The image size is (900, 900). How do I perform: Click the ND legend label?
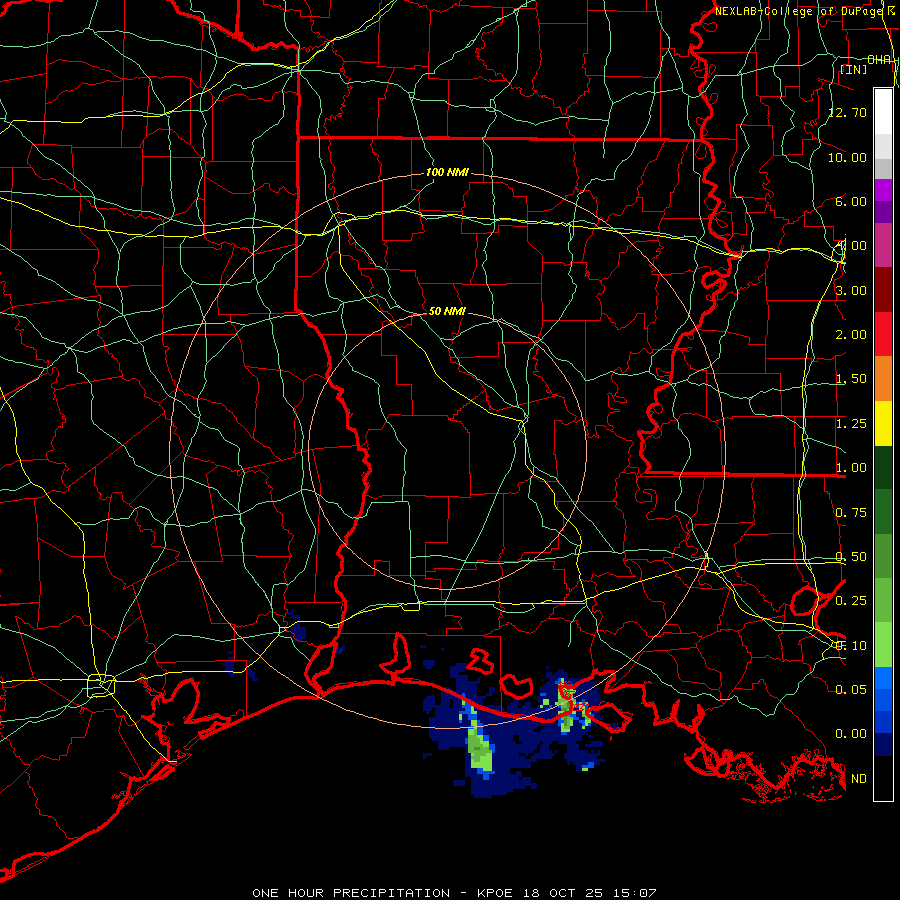pos(859,779)
